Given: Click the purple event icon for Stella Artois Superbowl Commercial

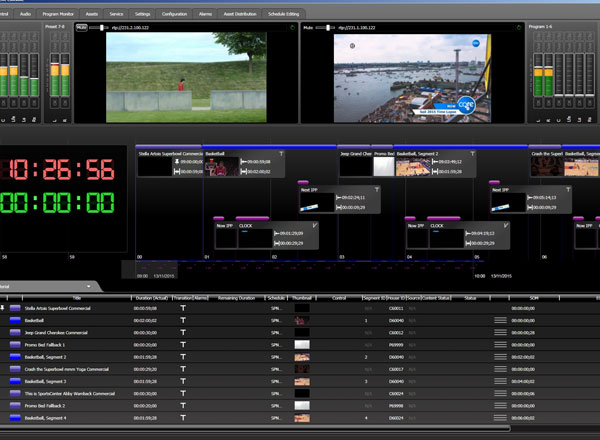Looking at the screenshot, I should tap(15, 308).
